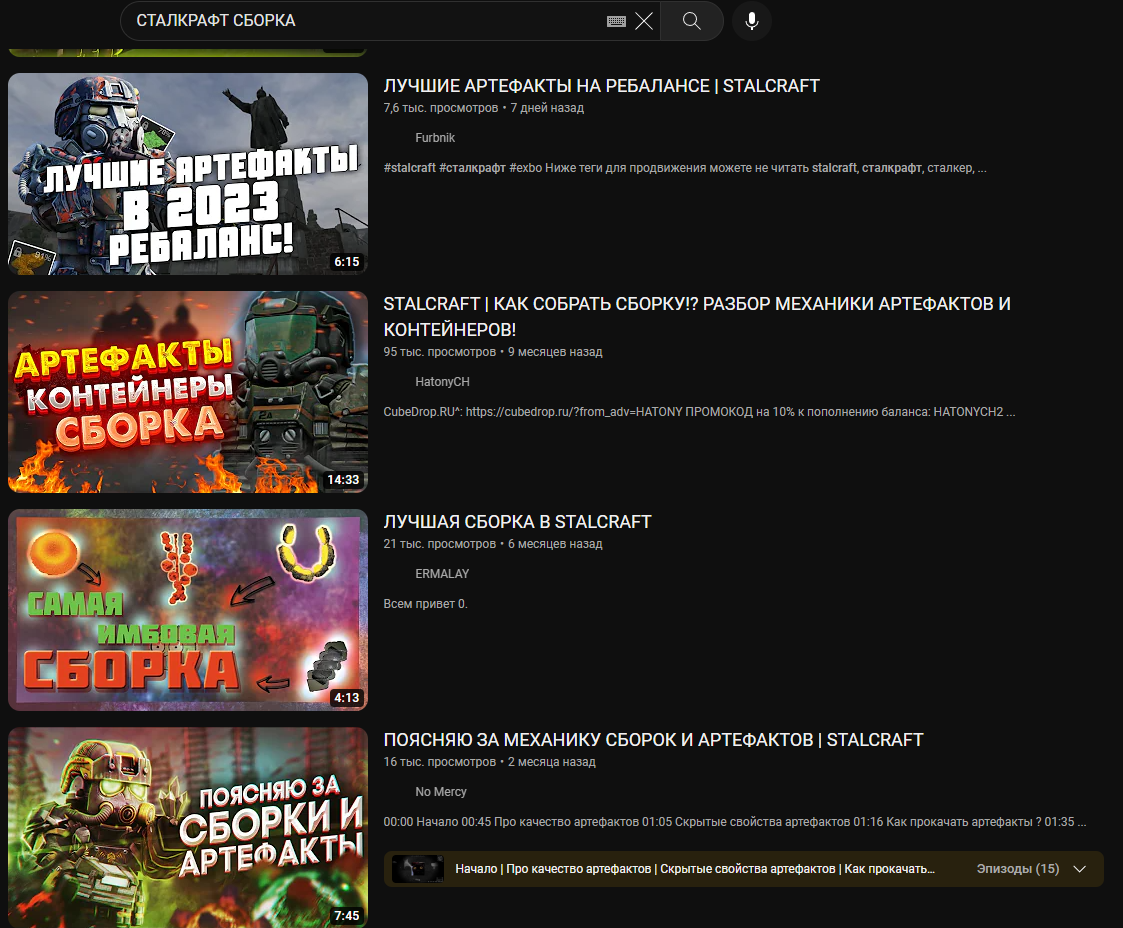
Task: Go to Furbnik channel
Action: (435, 138)
